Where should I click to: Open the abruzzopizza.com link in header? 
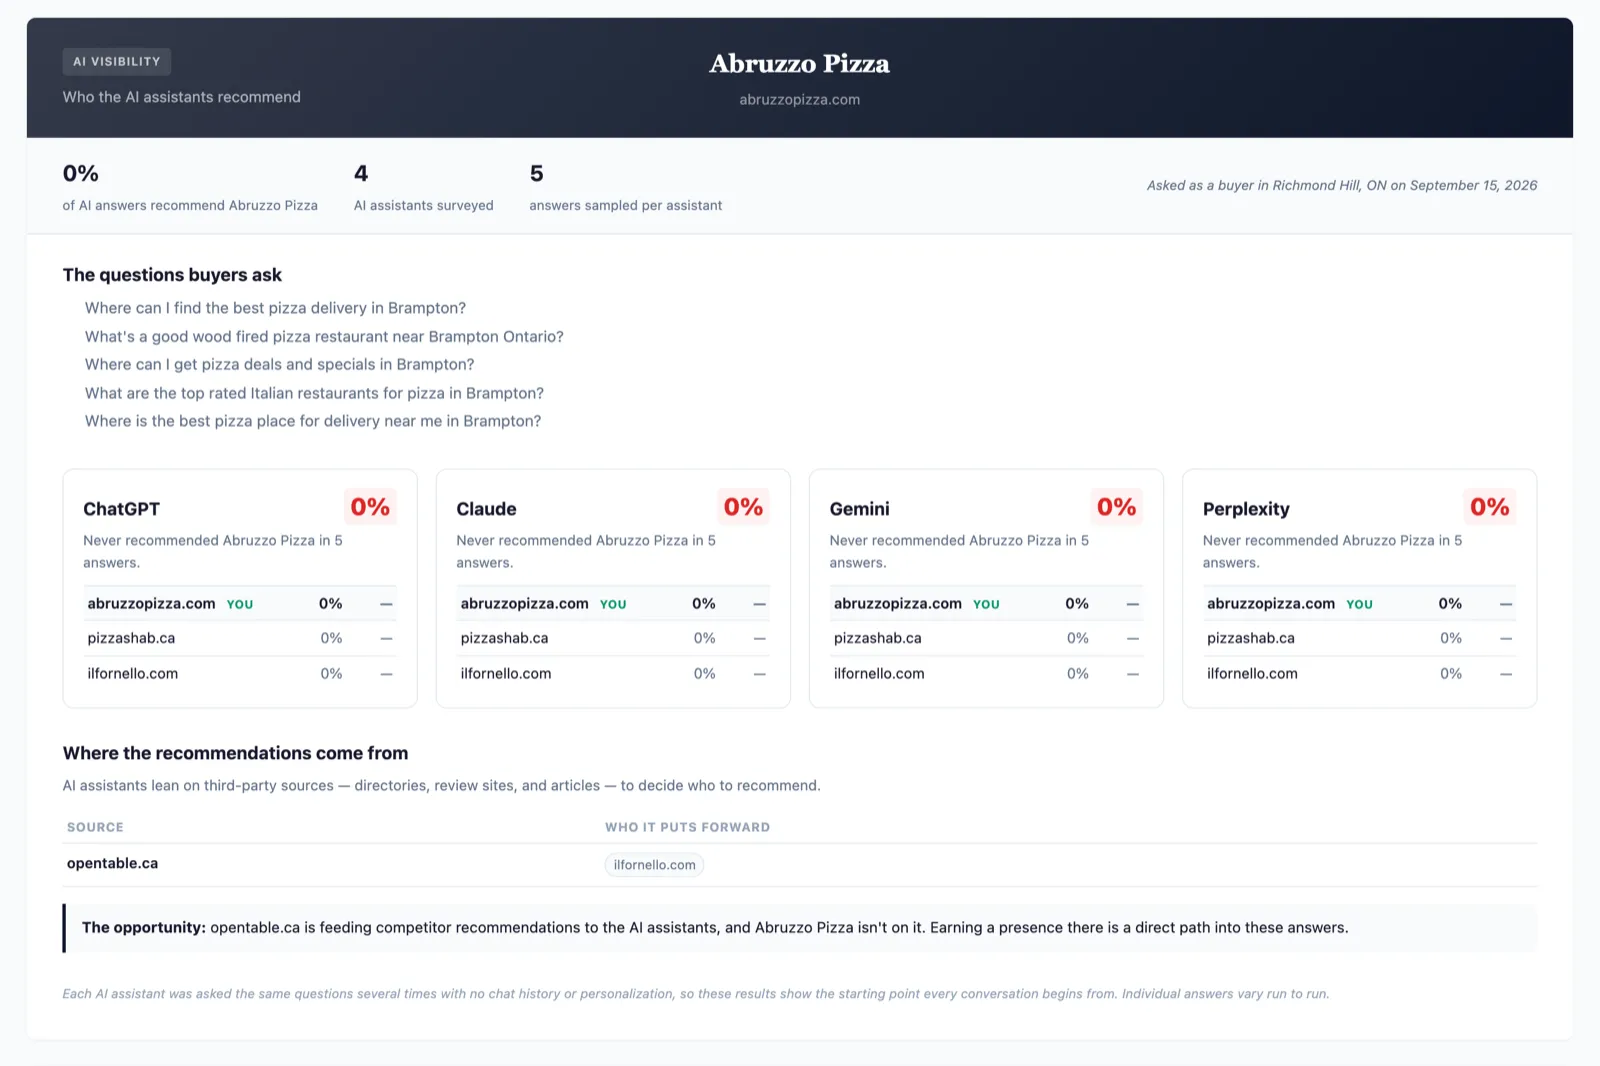pos(799,100)
